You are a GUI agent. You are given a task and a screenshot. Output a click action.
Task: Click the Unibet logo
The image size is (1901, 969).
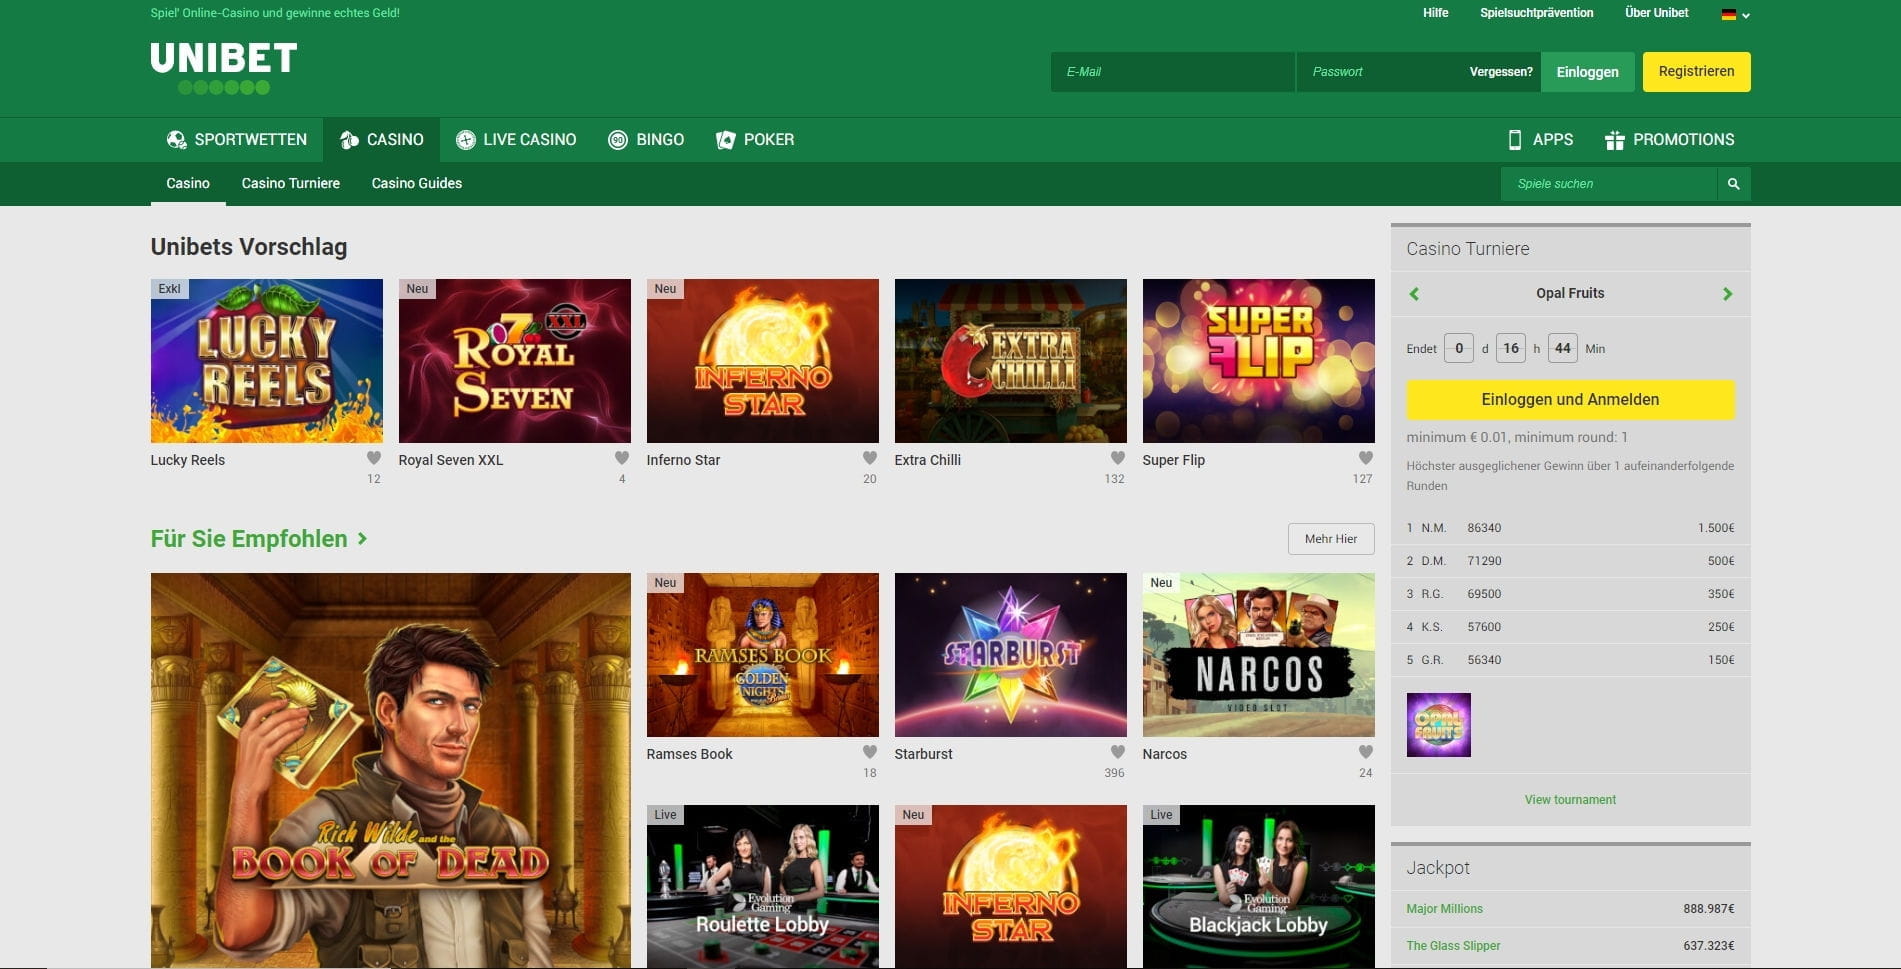pos(224,68)
